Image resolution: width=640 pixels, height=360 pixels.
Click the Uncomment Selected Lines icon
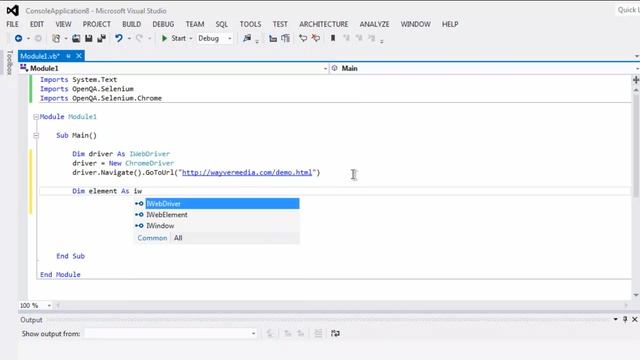[x=286, y=38]
